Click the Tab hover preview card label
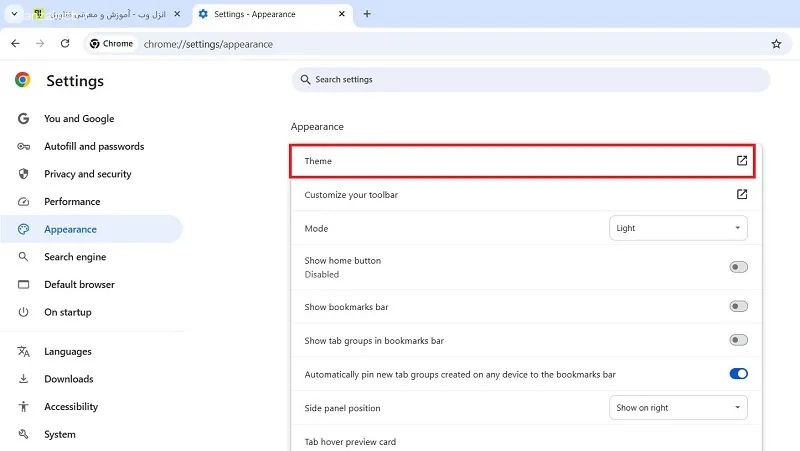This screenshot has width=800, height=451. coord(350,442)
